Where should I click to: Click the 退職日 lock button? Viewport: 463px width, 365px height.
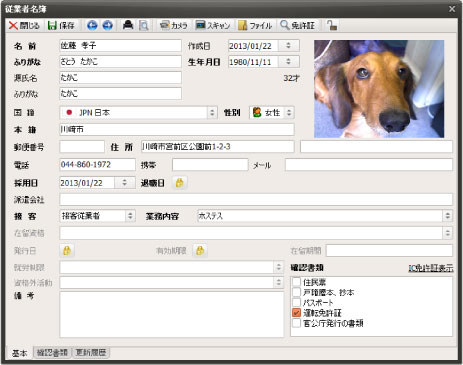pos(180,183)
